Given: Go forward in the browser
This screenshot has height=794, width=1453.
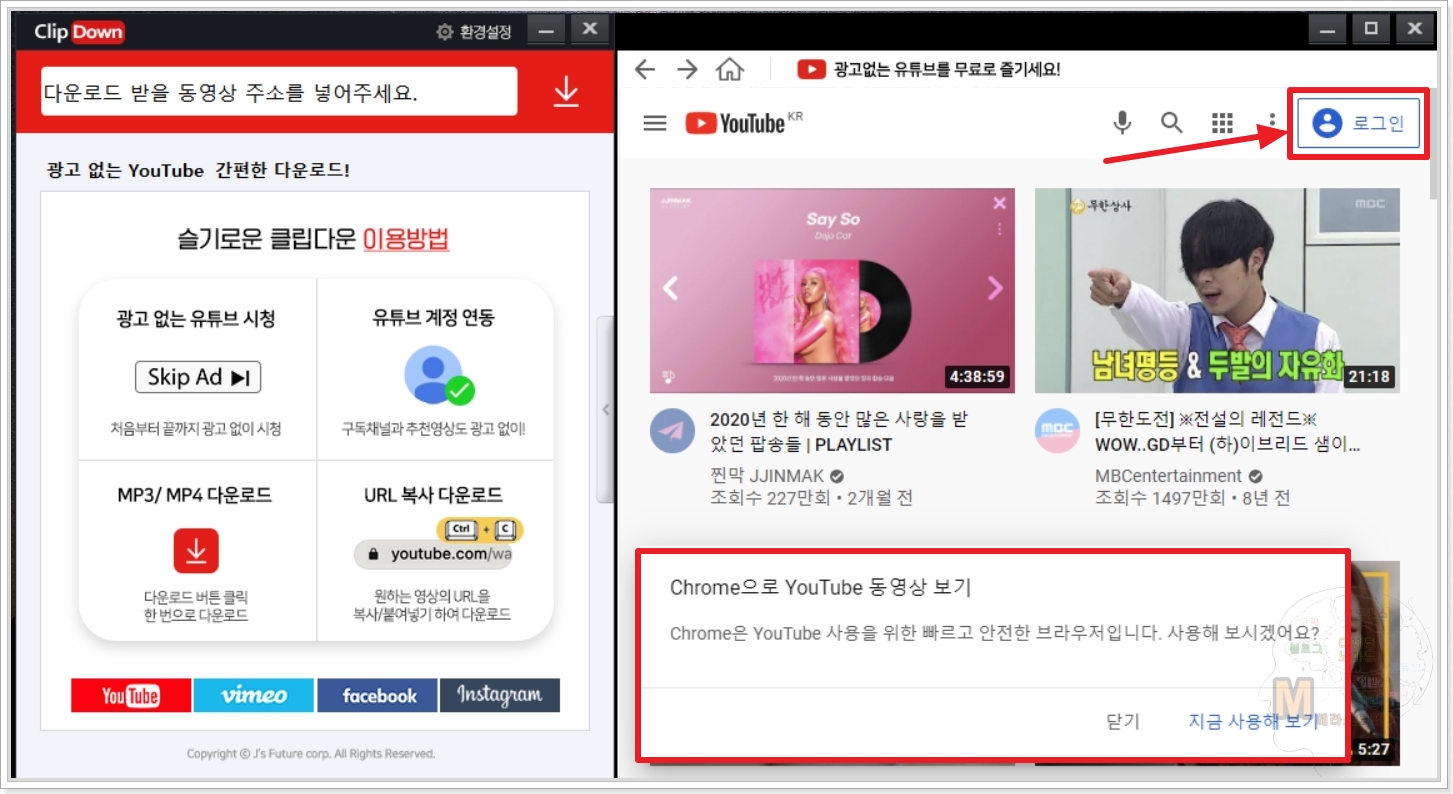Looking at the screenshot, I should (x=687, y=69).
